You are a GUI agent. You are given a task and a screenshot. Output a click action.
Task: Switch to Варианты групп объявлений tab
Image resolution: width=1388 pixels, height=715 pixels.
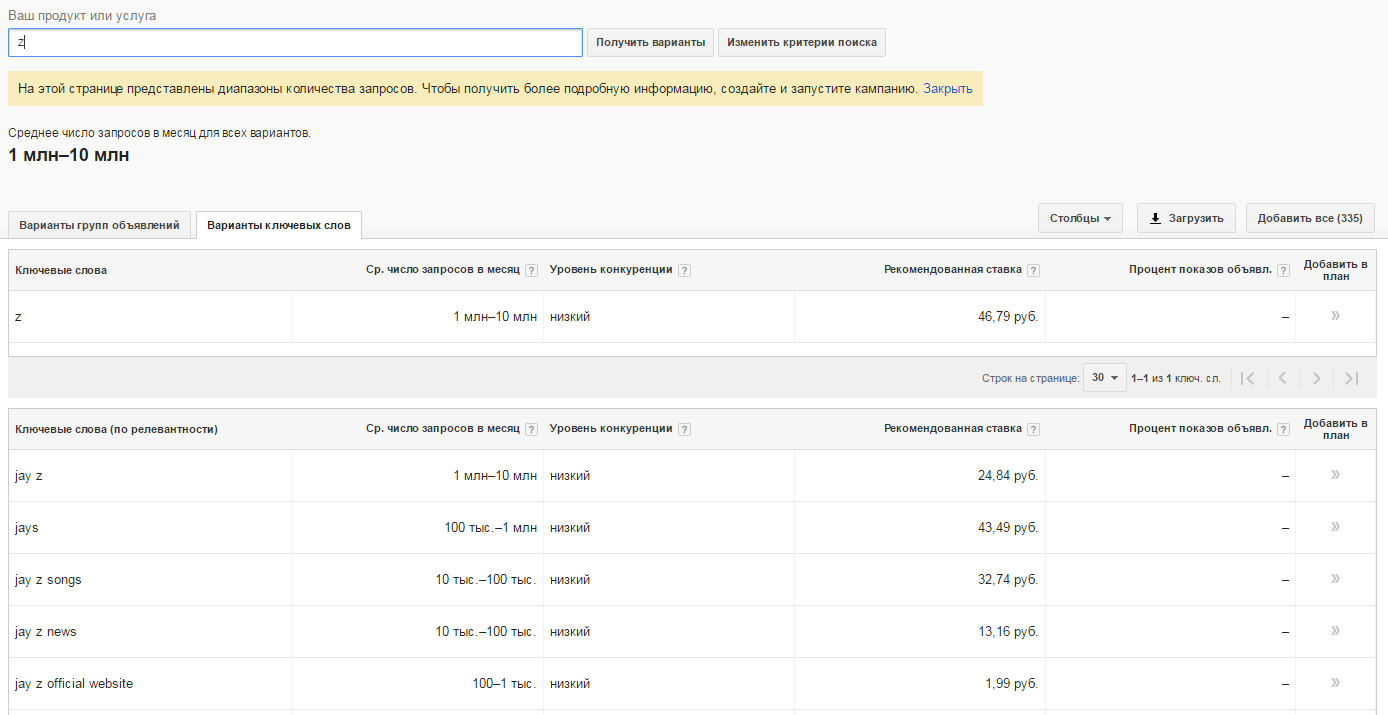point(99,225)
